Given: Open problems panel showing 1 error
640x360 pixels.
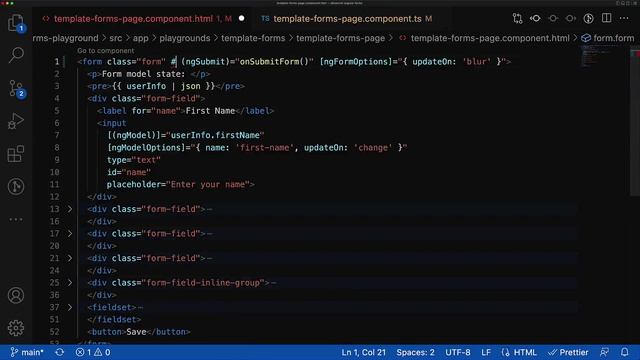Looking at the screenshot, I should tap(93, 352).
